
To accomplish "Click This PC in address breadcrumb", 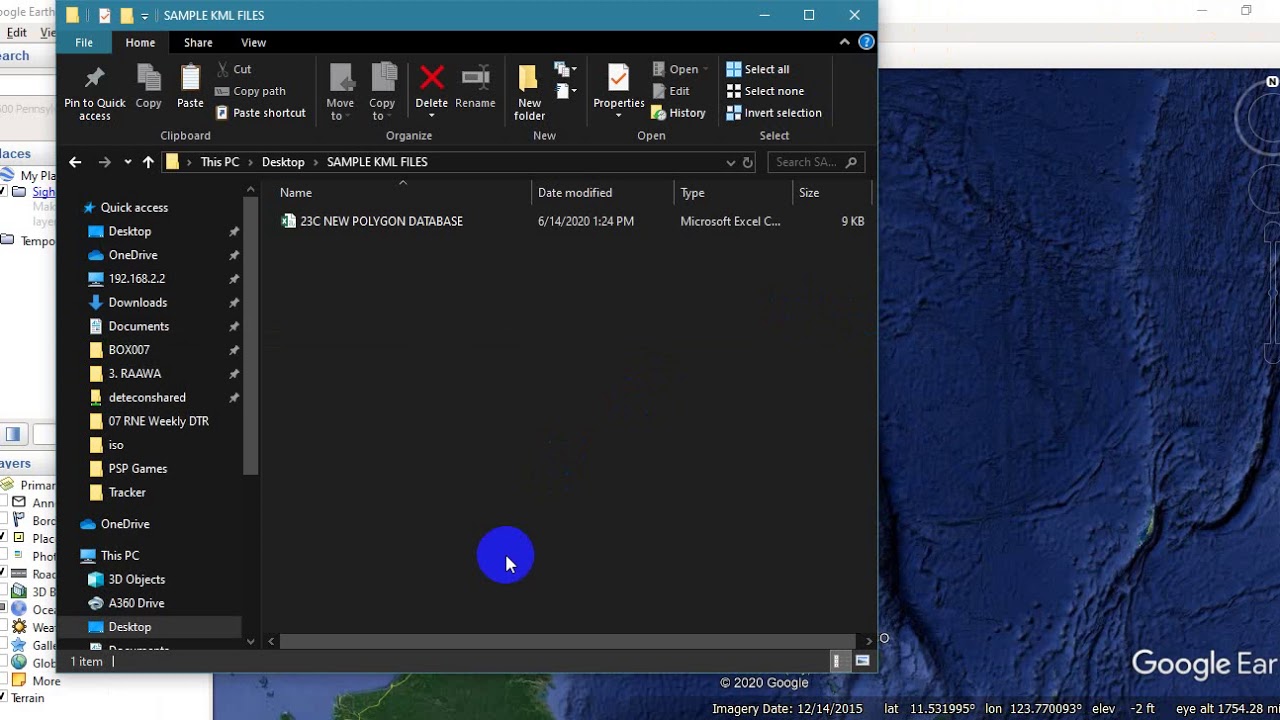I will 219,162.
